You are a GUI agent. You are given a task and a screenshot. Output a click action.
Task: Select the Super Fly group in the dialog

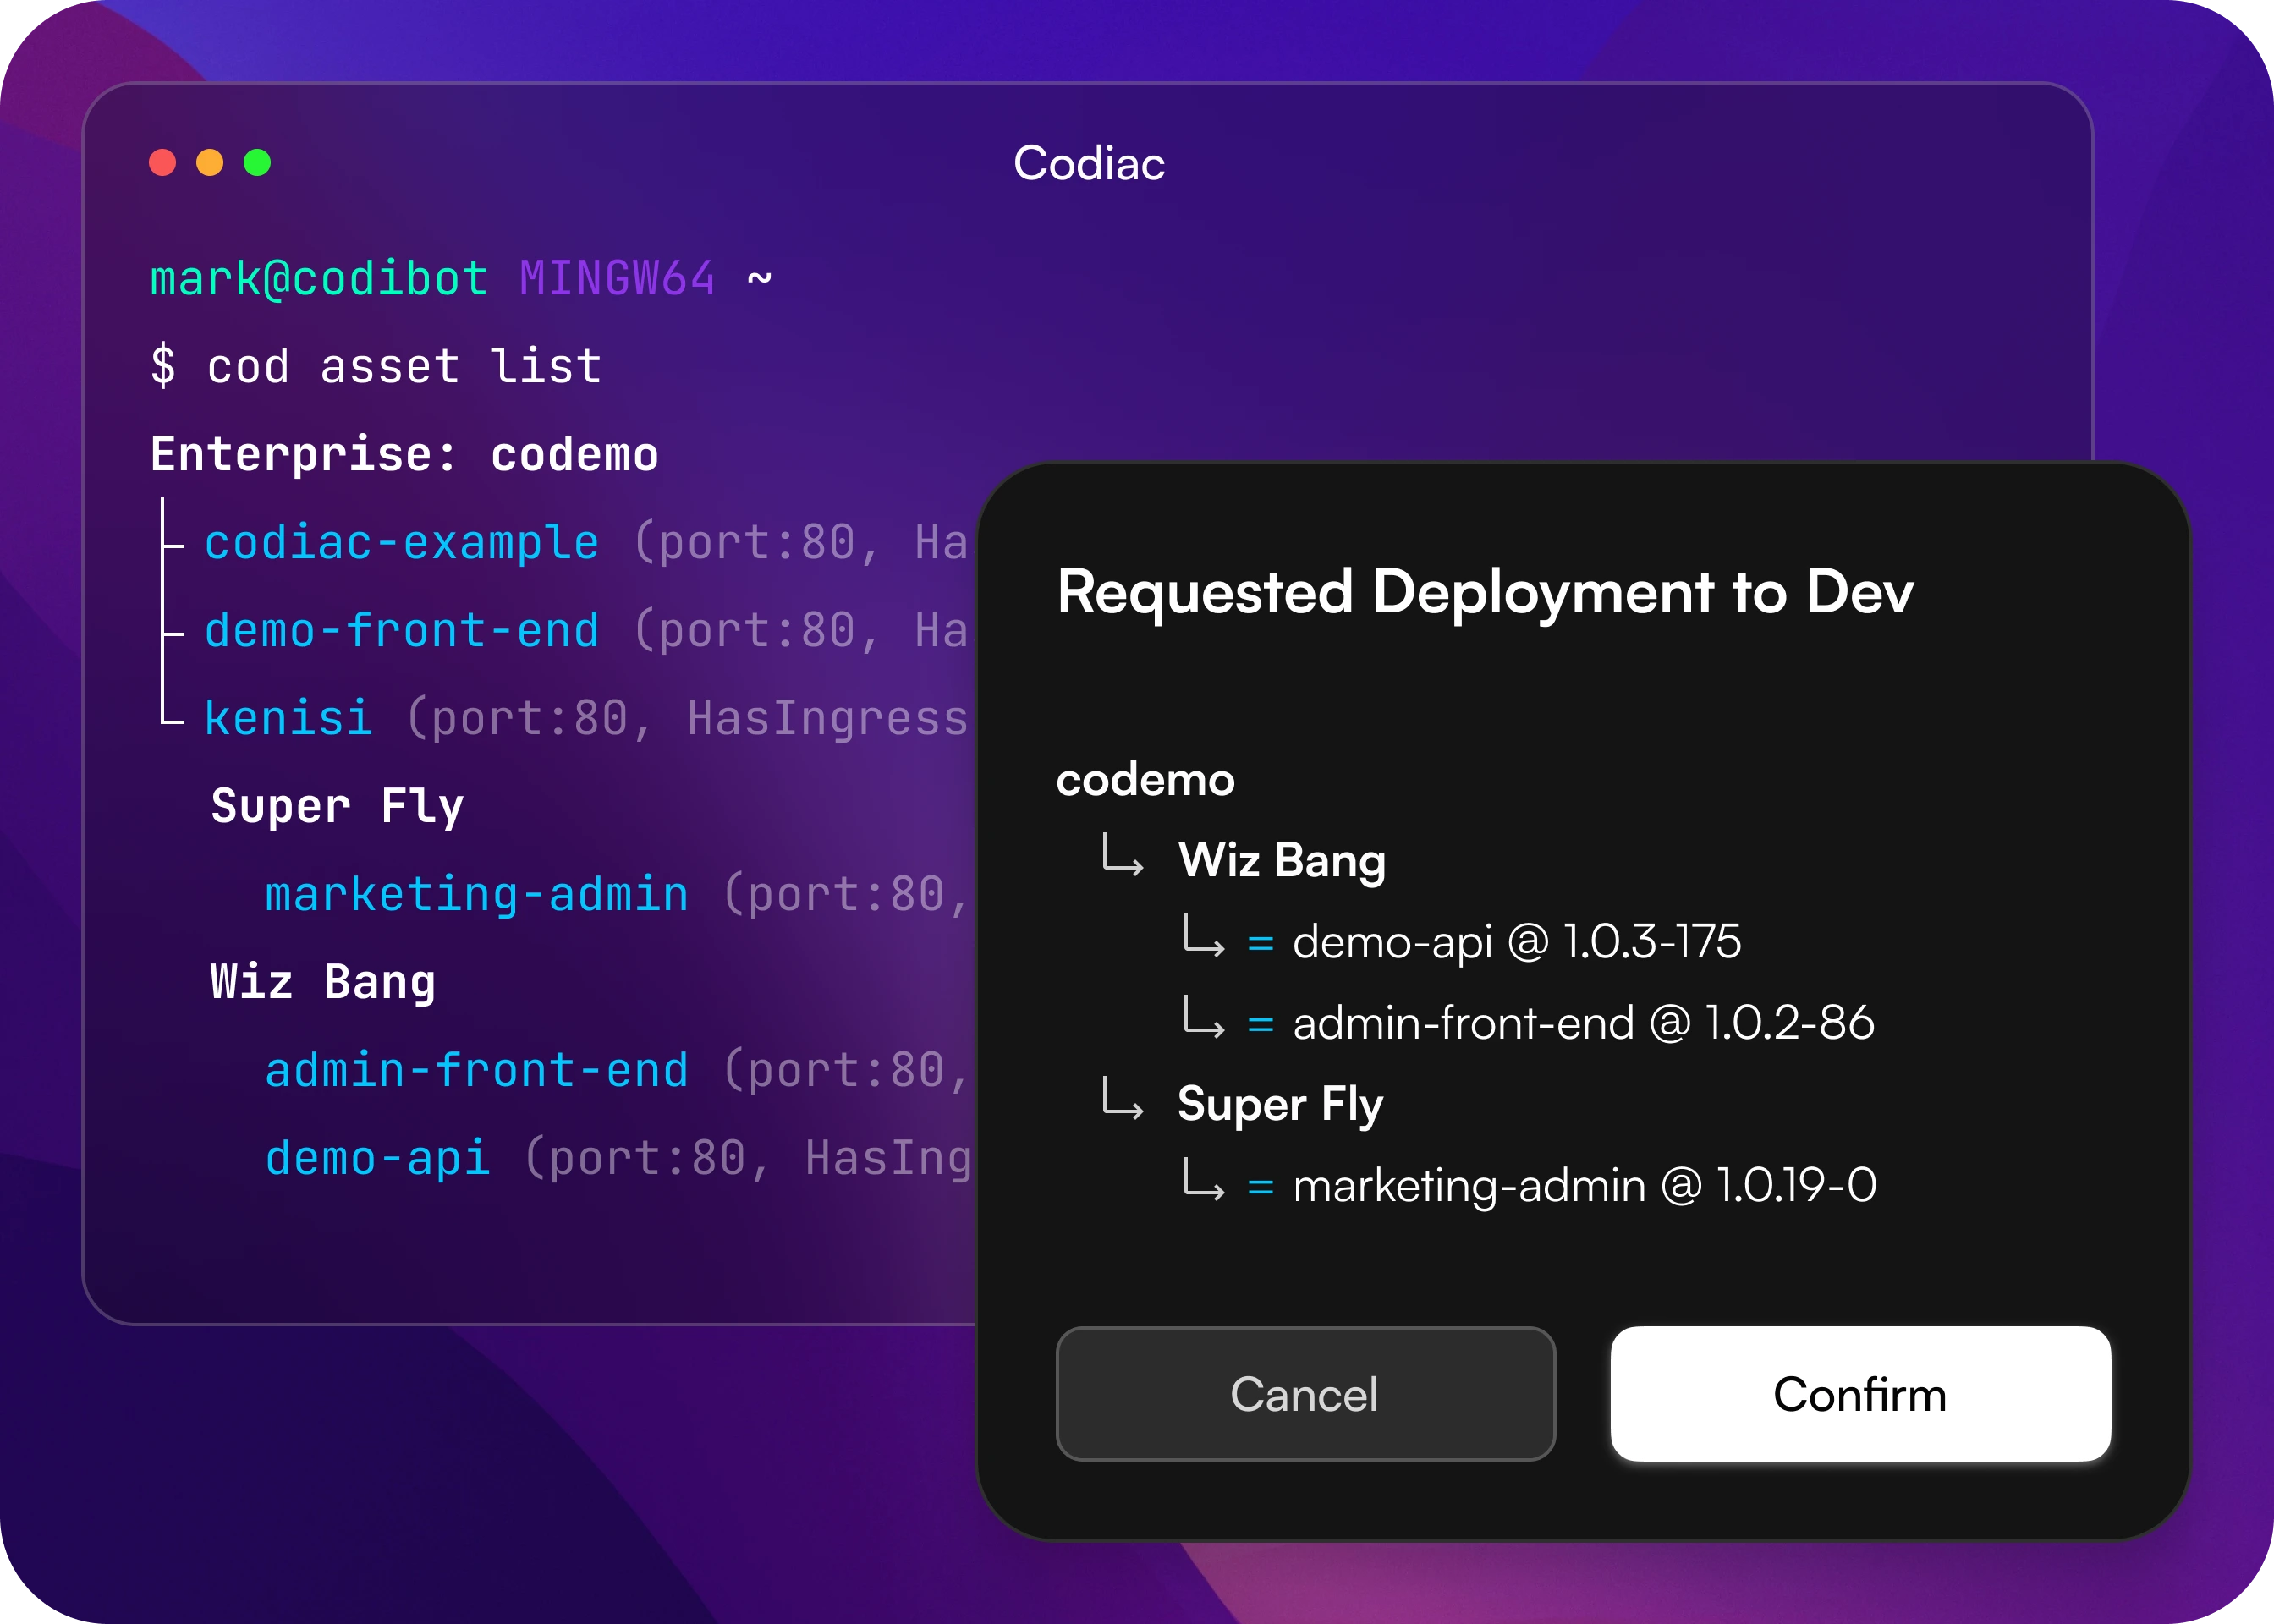1280,1105
